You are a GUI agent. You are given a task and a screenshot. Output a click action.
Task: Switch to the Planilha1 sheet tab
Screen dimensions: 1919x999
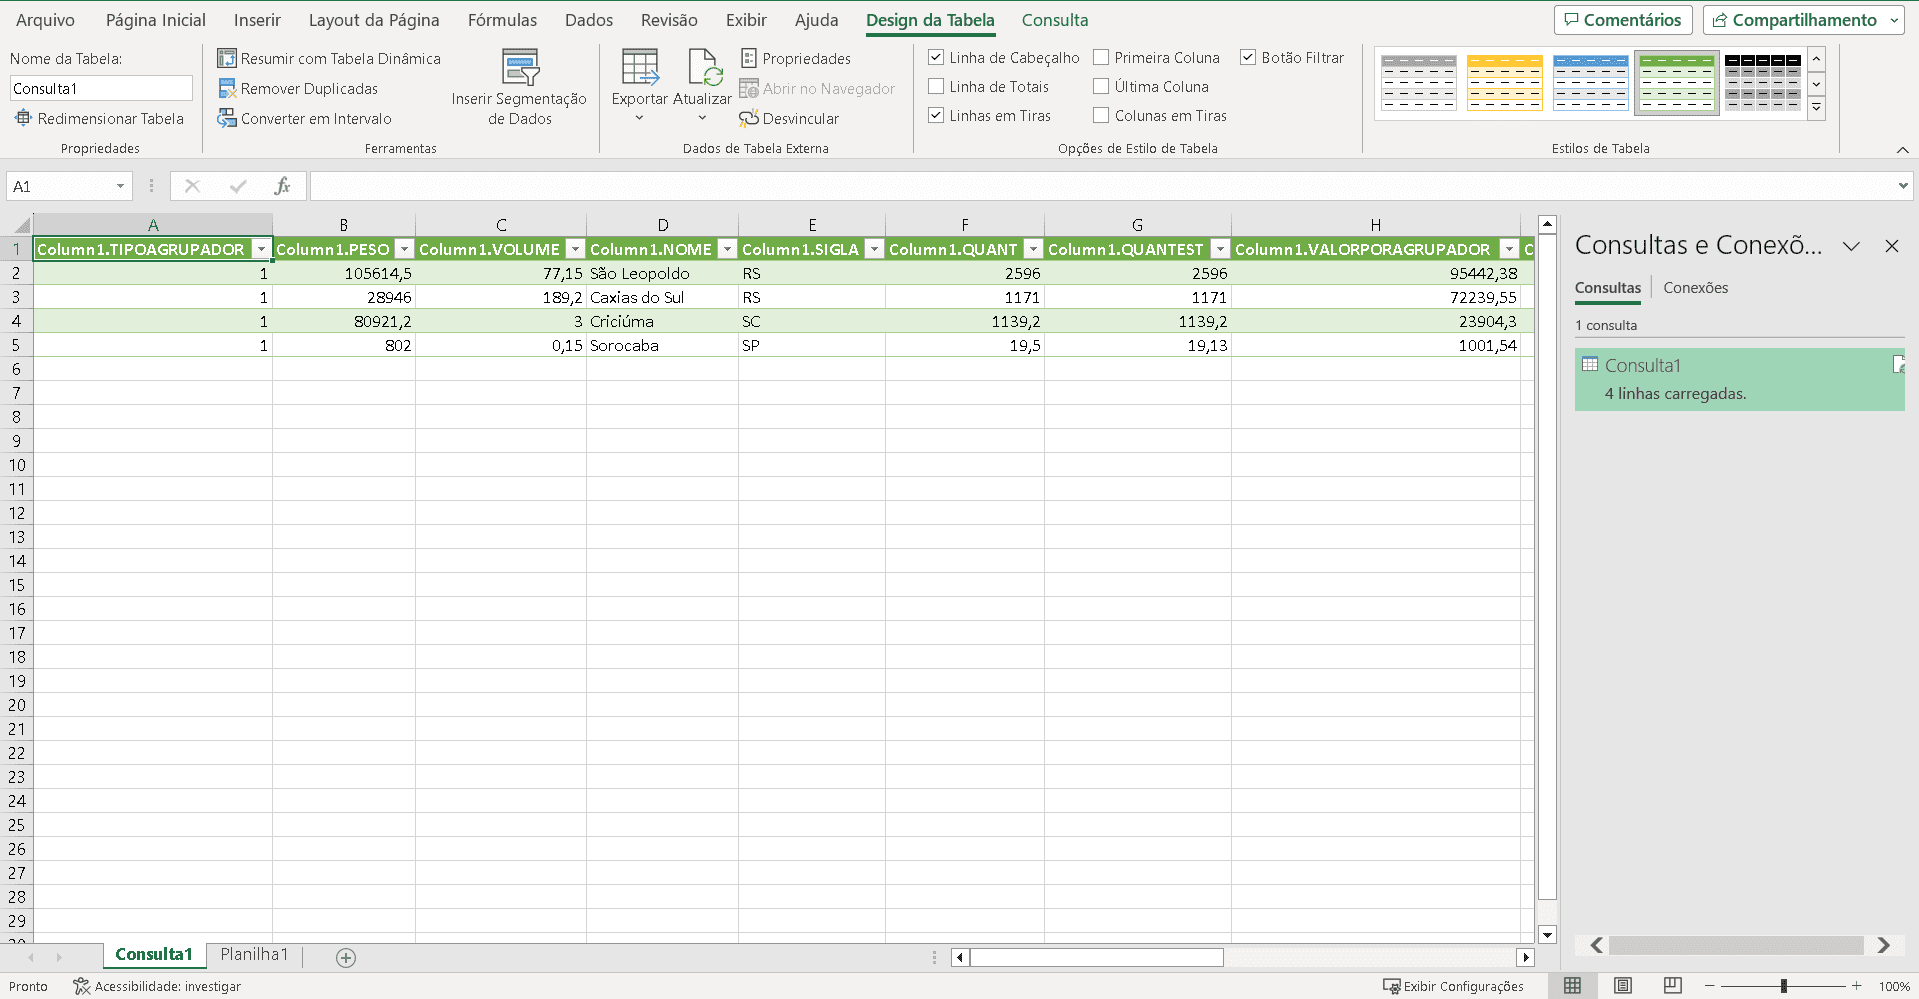(254, 955)
